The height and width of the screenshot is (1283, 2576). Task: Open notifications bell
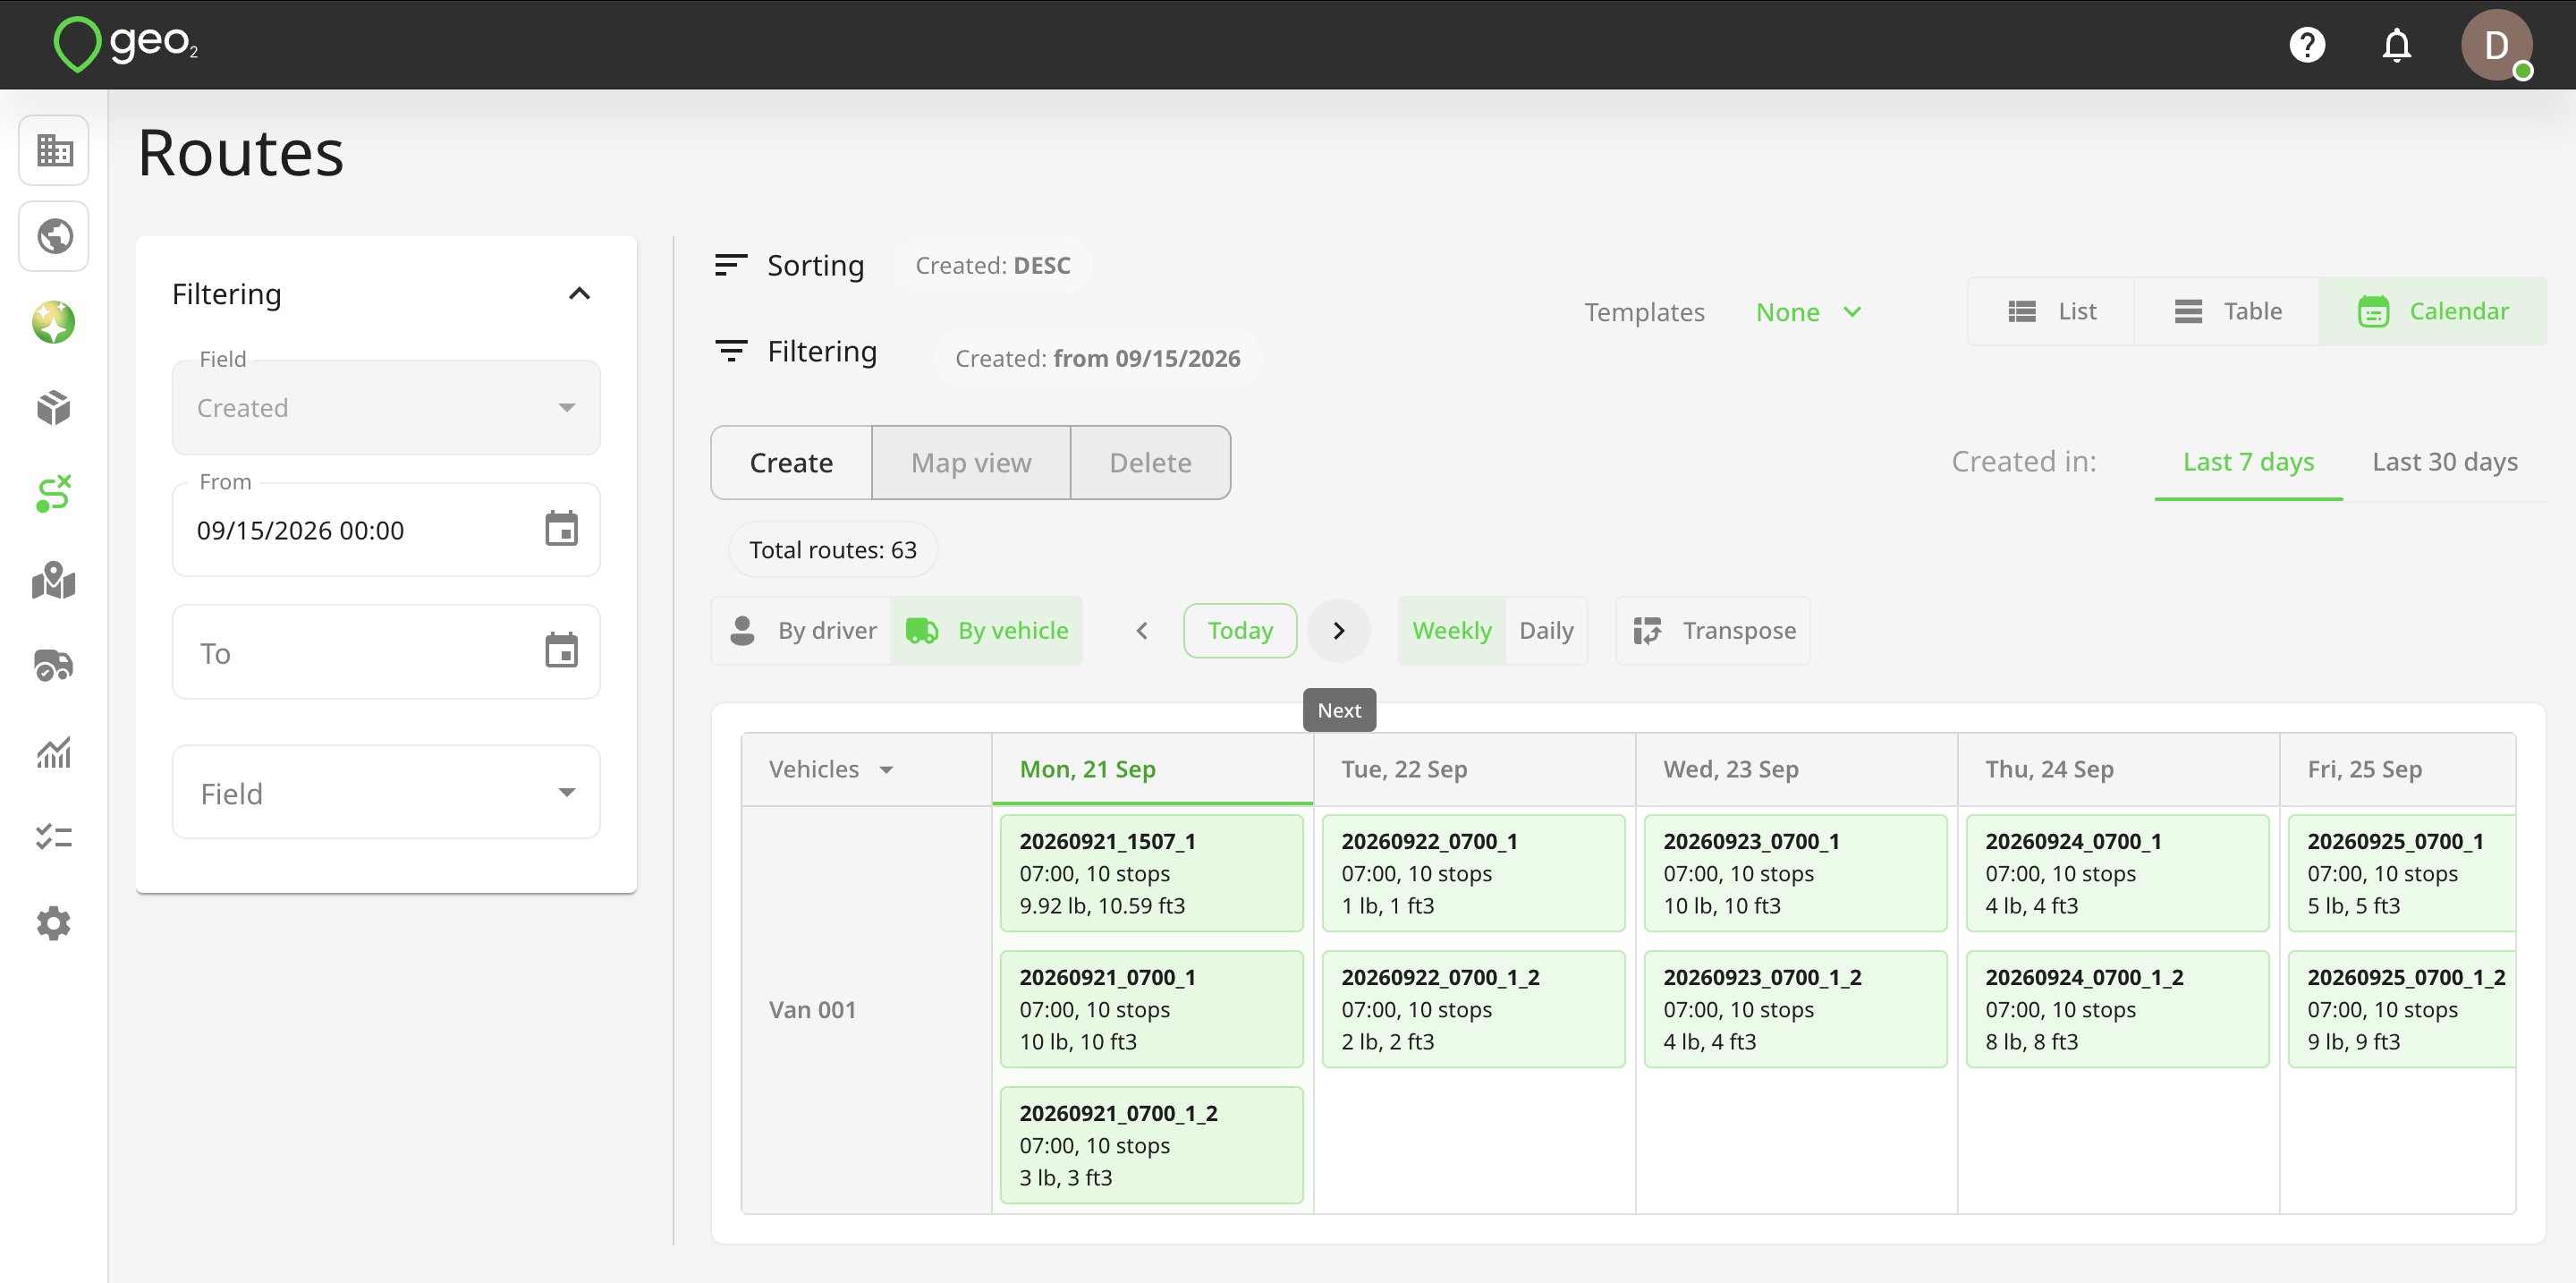click(2396, 45)
